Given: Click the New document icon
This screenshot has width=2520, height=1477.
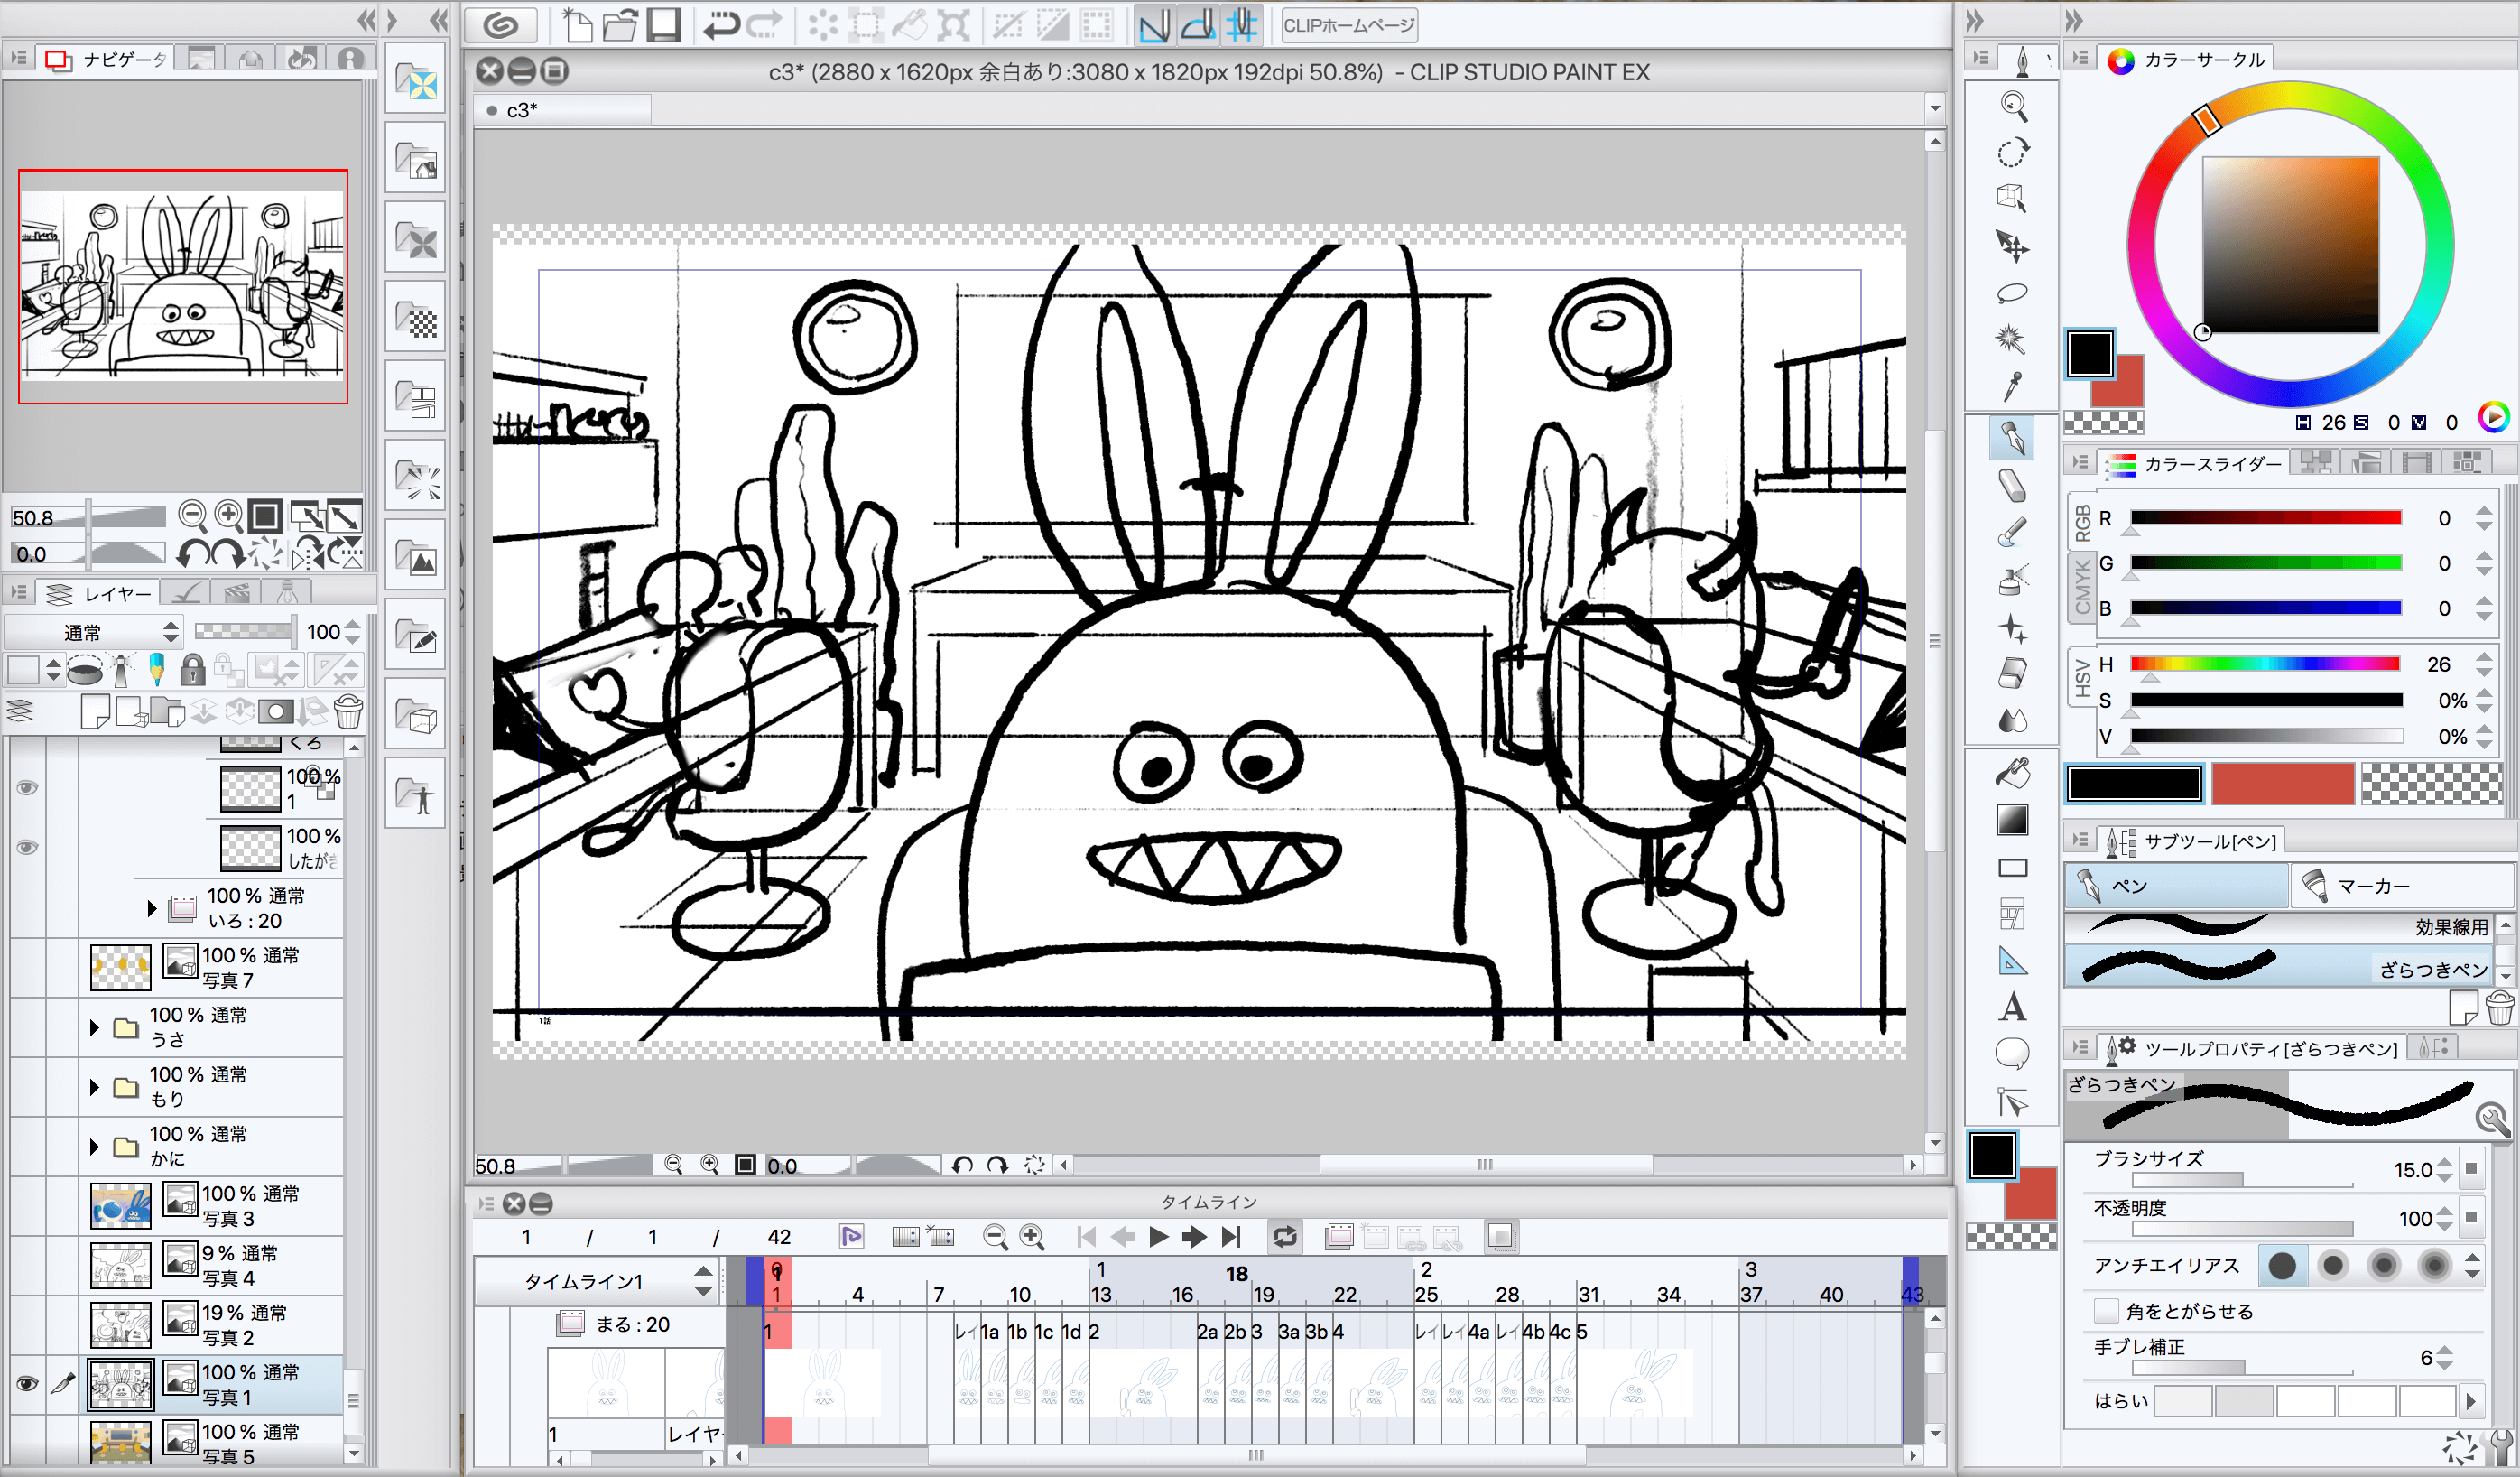Looking at the screenshot, I should pyautogui.click(x=576, y=25).
